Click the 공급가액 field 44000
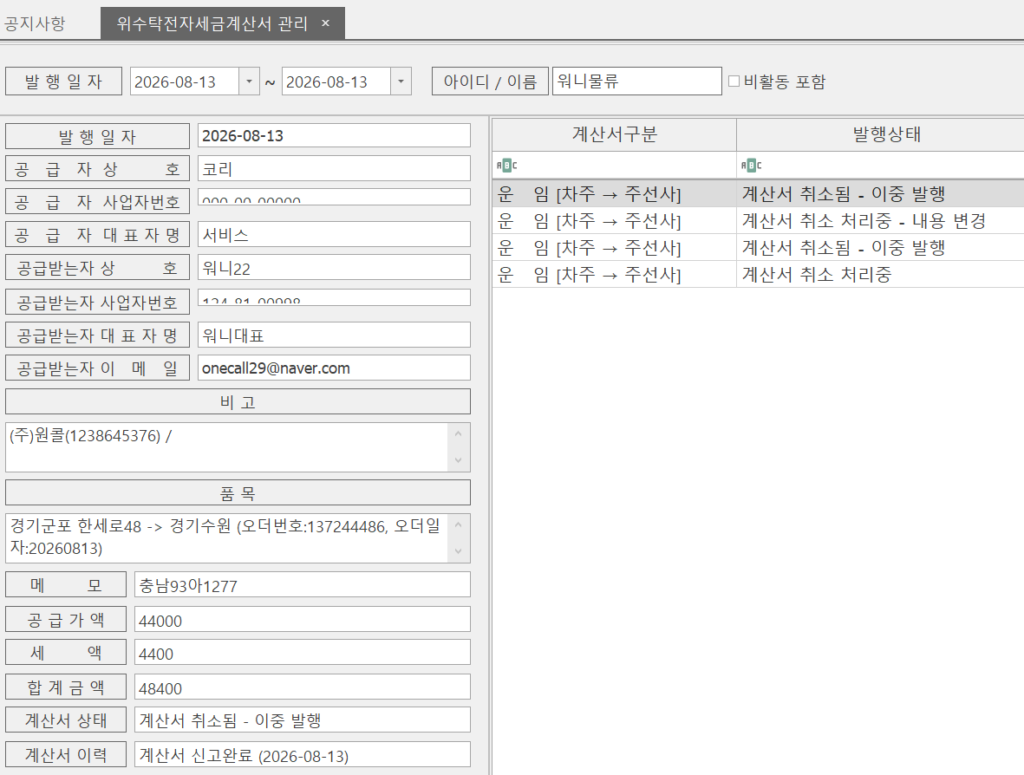 pyautogui.click(x=302, y=620)
